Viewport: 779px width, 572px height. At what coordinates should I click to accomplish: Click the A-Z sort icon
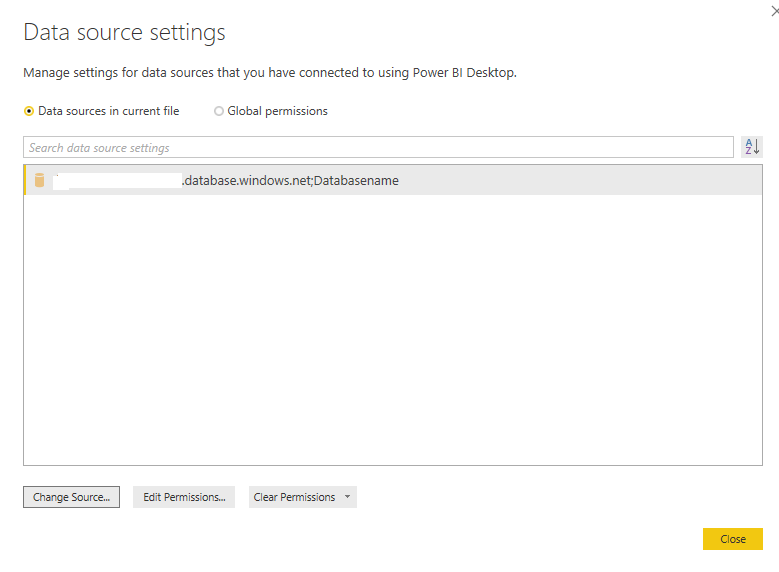click(x=752, y=147)
